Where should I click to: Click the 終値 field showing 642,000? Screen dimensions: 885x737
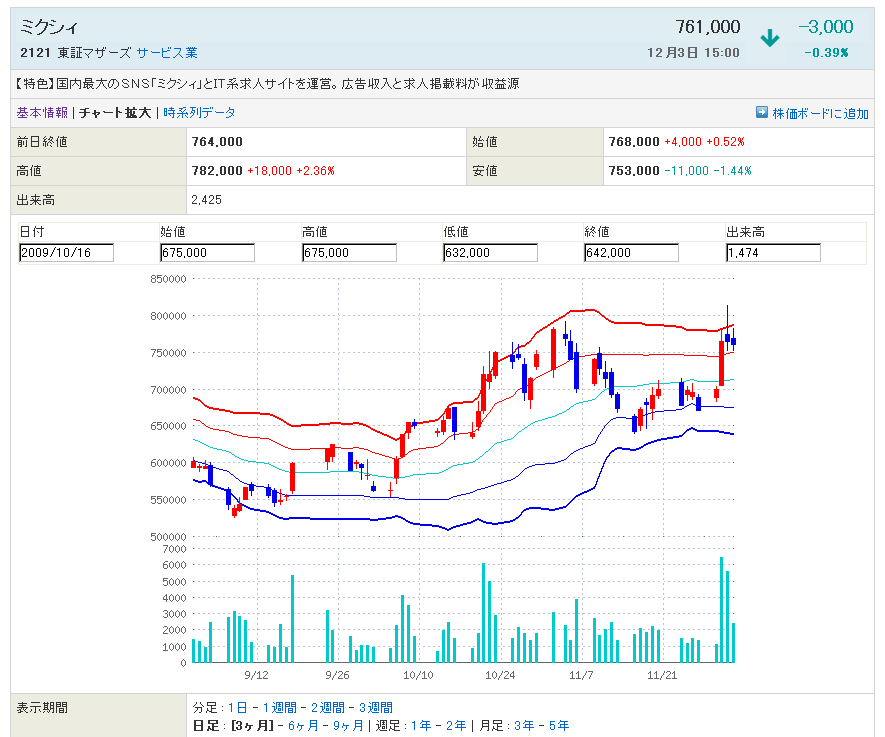tap(631, 253)
